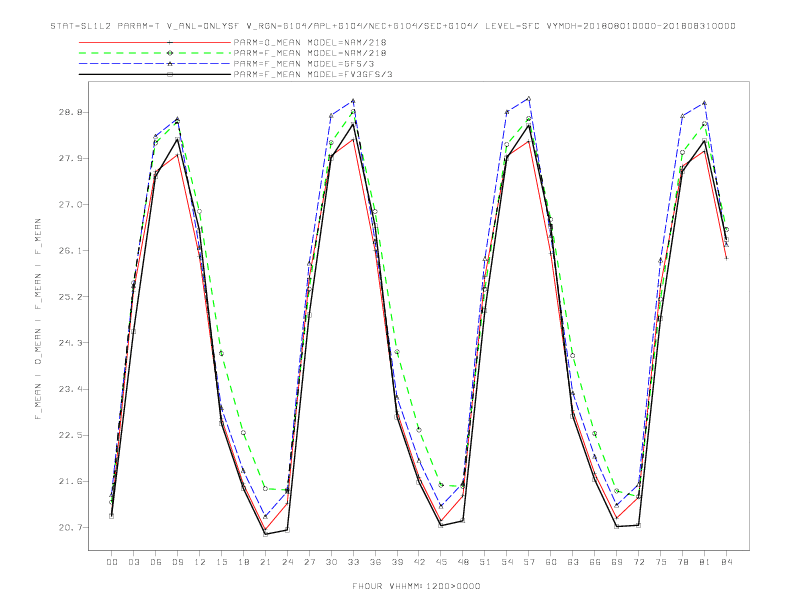Click x-axis forecast hour 21
792x612 pixels.
coord(265,562)
